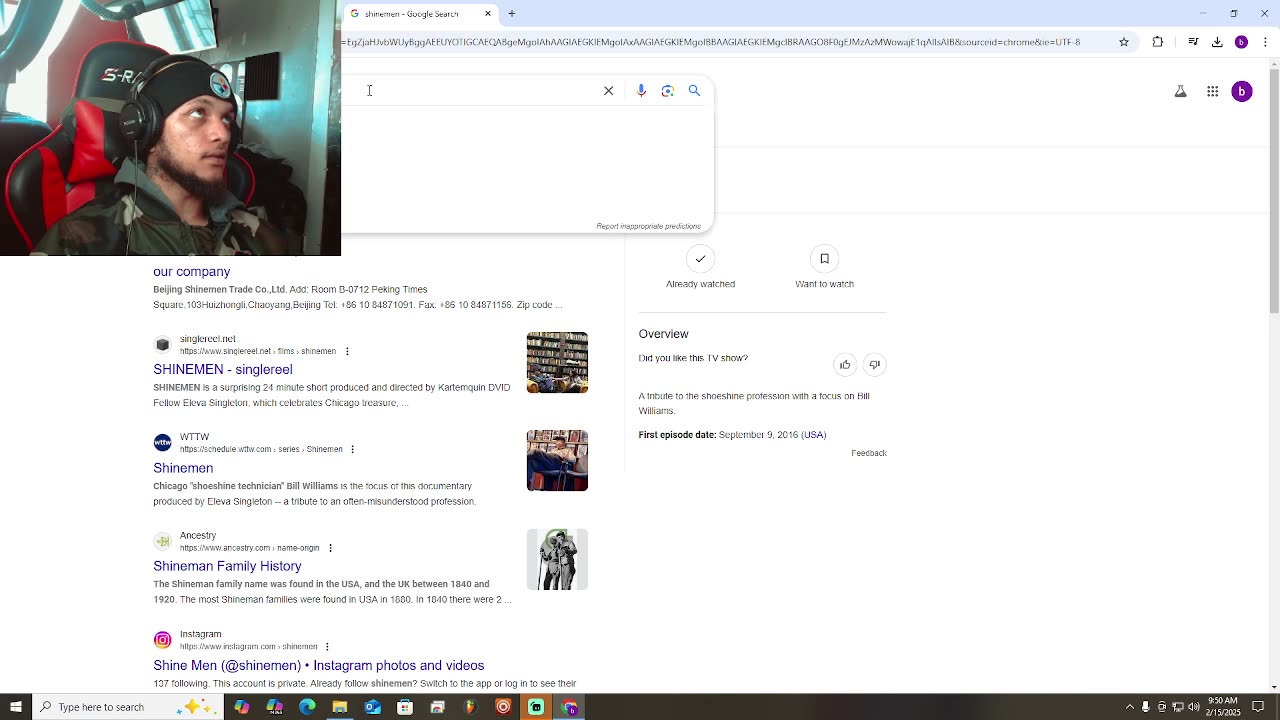
Task: Open Outlook from taskbar
Action: point(372,707)
